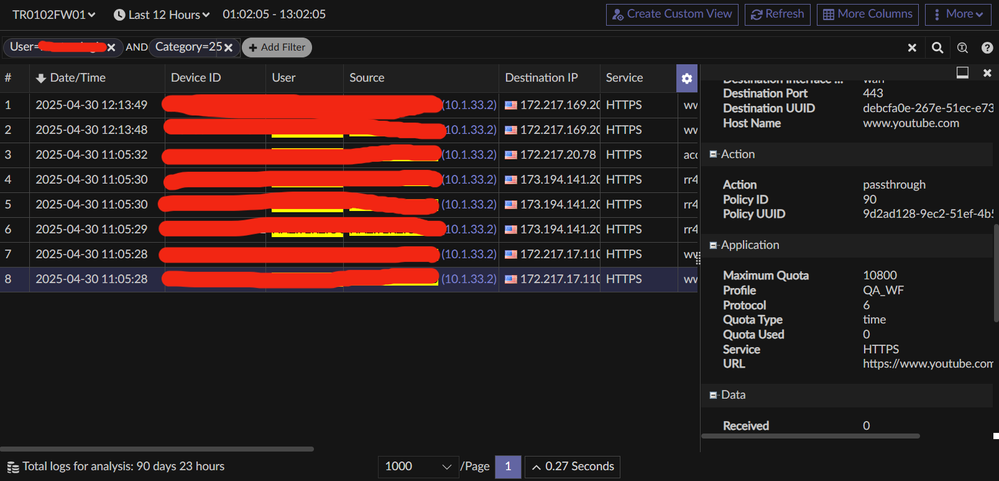Click the US flag icon in row 7

pyautogui.click(x=510, y=254)
